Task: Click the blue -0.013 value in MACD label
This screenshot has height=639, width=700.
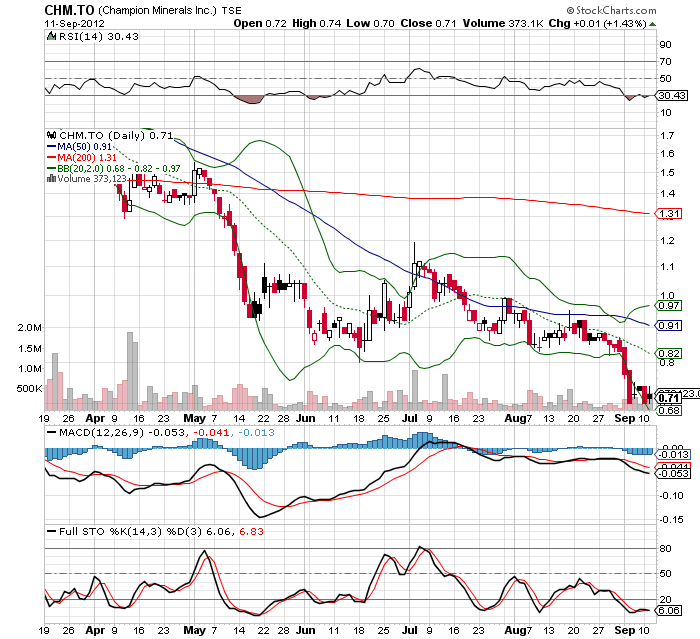Action: tap(256, 433)
